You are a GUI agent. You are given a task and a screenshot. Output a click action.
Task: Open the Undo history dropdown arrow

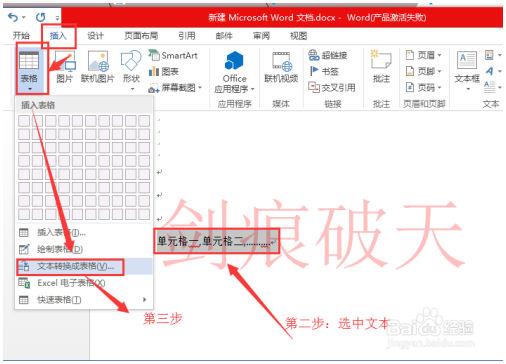point(24,17)
